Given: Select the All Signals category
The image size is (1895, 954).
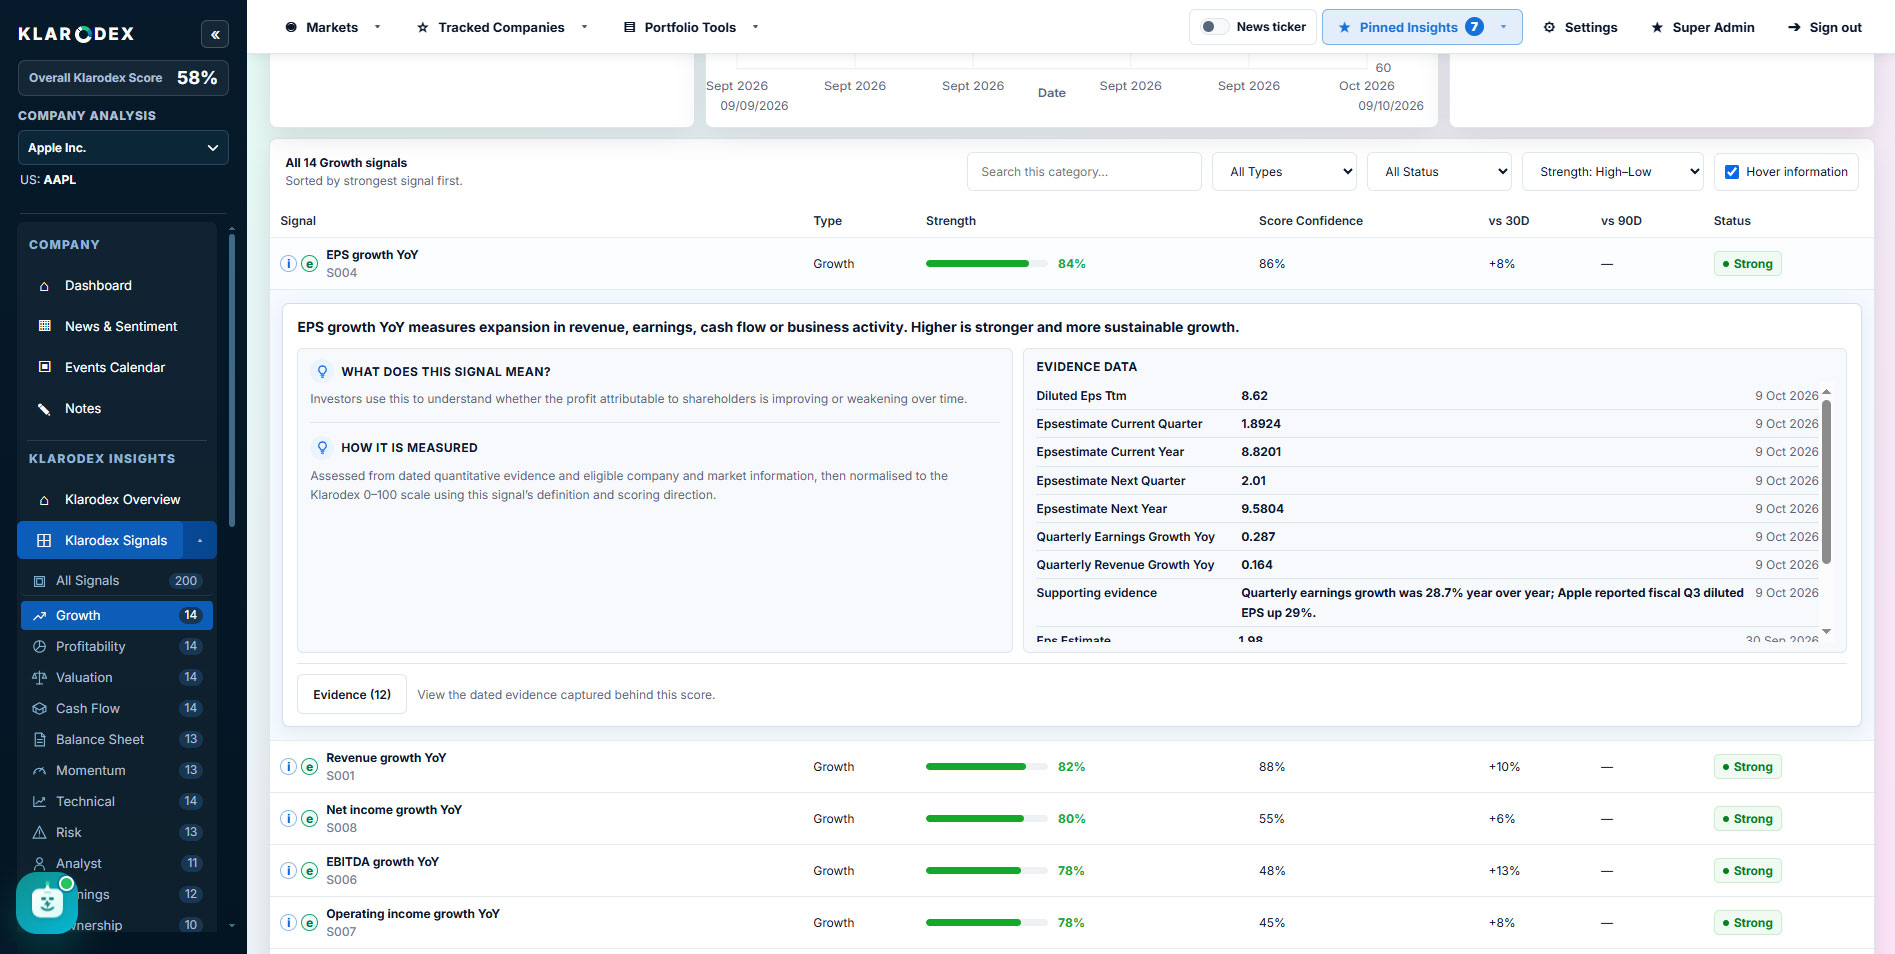Looking at the screenshot, I should coord(117,581).
